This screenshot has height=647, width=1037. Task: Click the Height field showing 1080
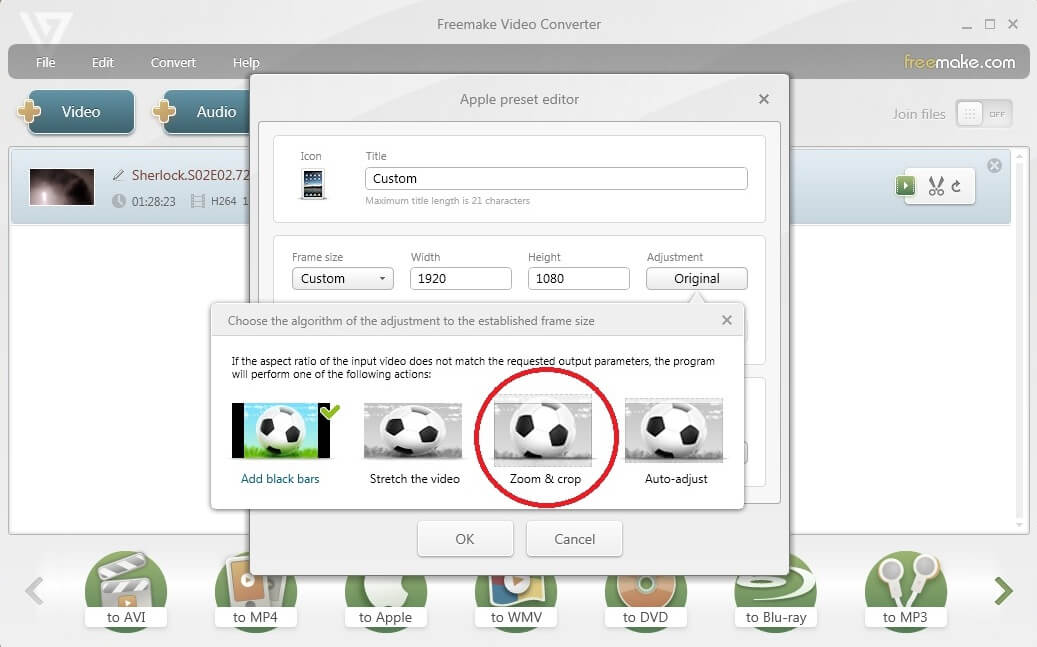[579, 279]
